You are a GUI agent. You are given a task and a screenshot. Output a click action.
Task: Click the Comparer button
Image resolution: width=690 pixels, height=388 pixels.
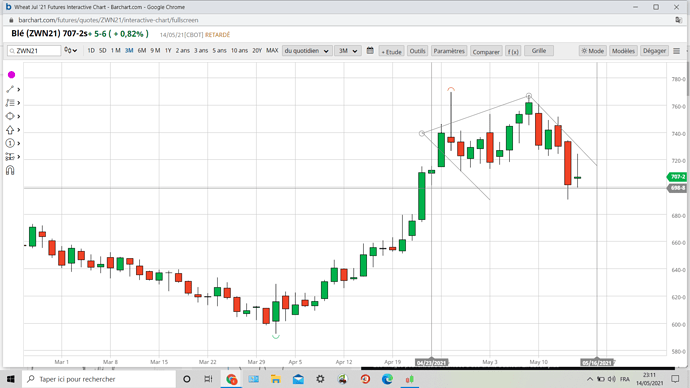click(x=486, y=51)
